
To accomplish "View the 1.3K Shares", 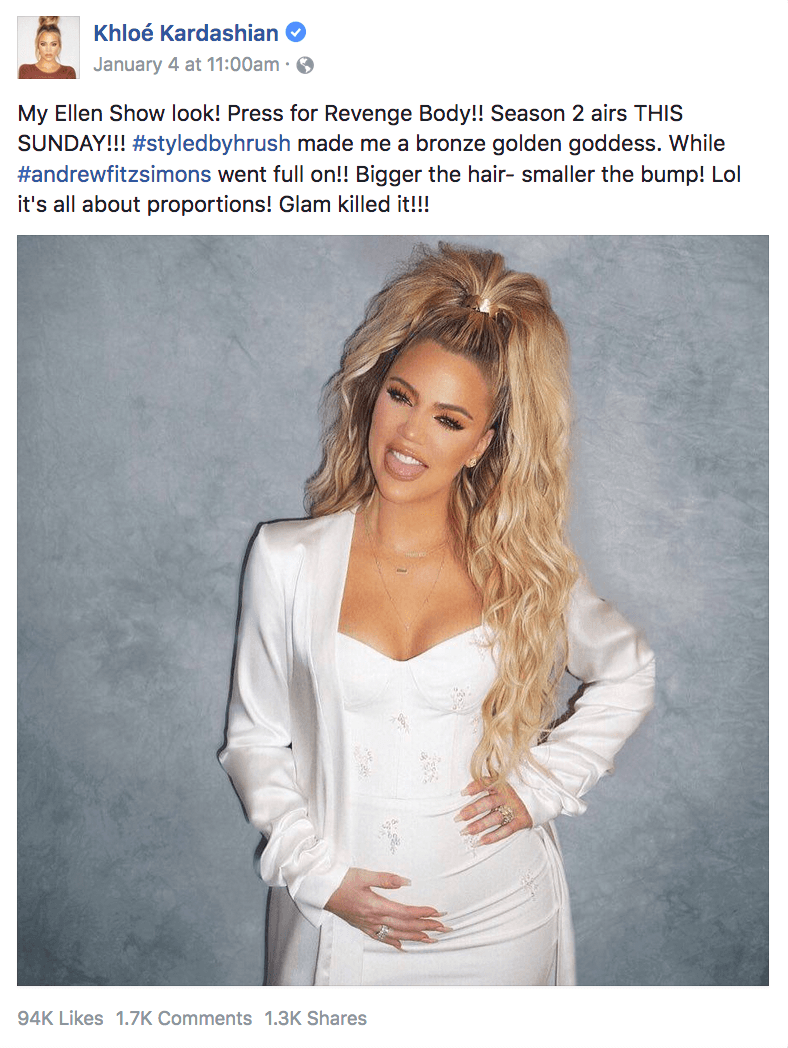I will [x=315, y=1018].
